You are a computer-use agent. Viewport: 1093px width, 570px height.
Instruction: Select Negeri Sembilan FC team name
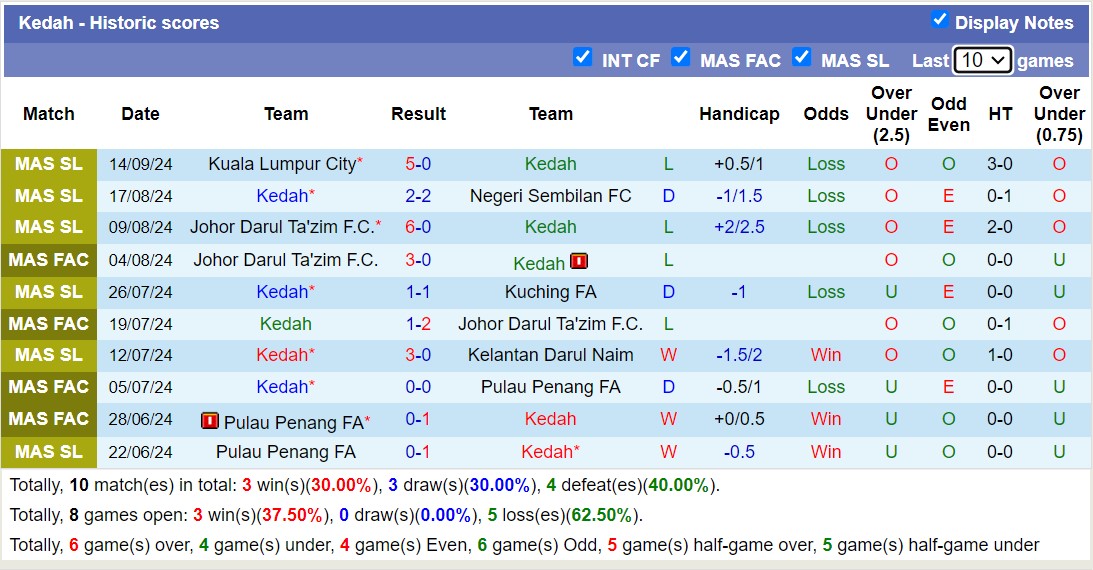550,196
